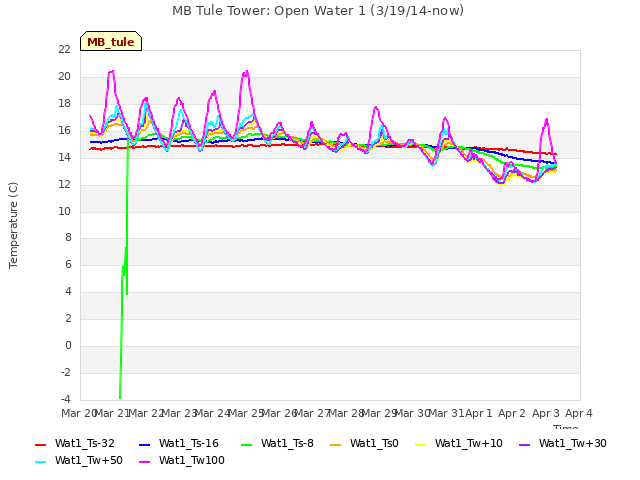Click the Mar 20 x-axis tick label

[x=79, y=413]
